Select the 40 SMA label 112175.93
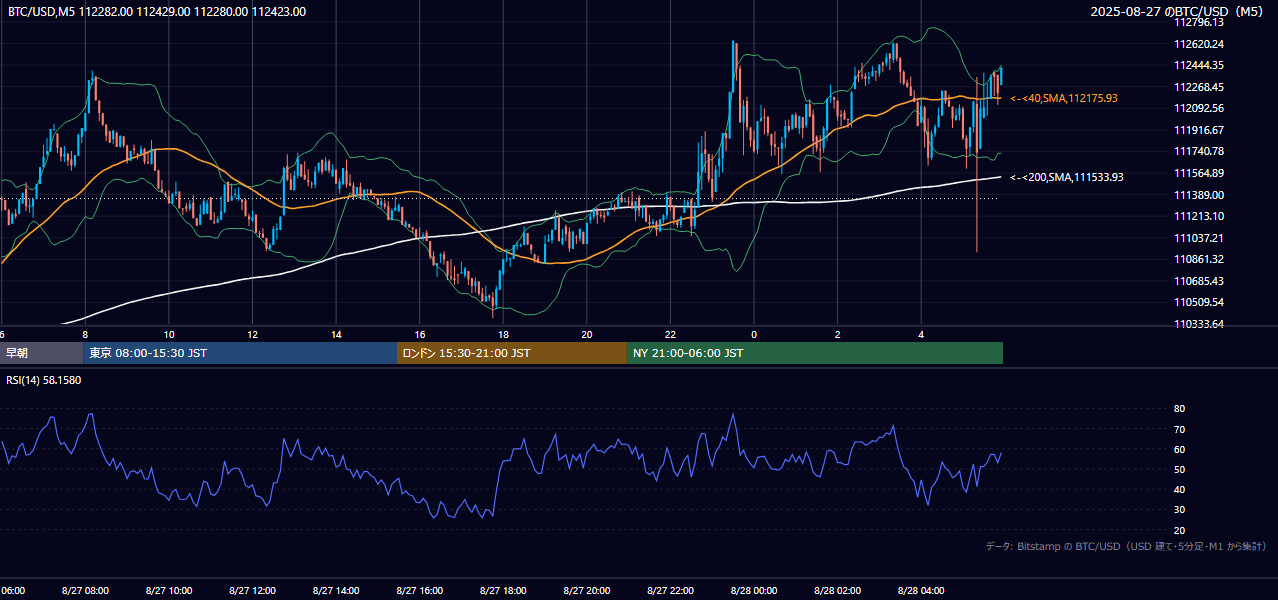This screenshot has height=600, width=1278. (1064, 98)
